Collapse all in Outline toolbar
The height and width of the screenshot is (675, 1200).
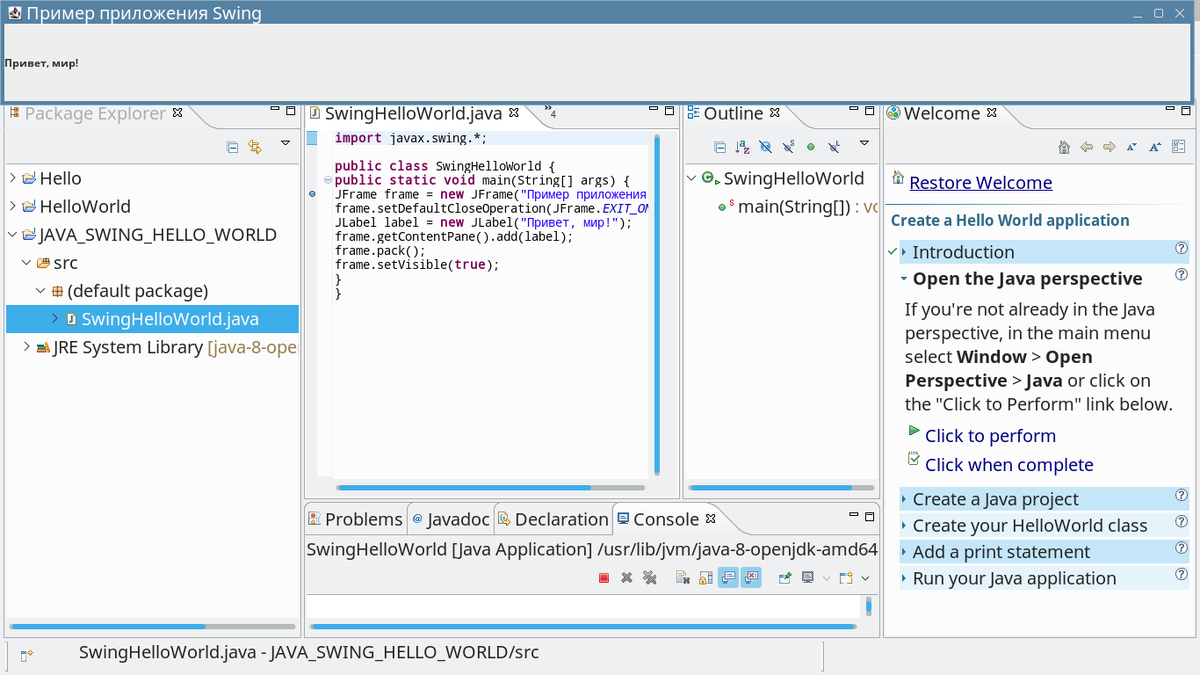click(720, 147)
